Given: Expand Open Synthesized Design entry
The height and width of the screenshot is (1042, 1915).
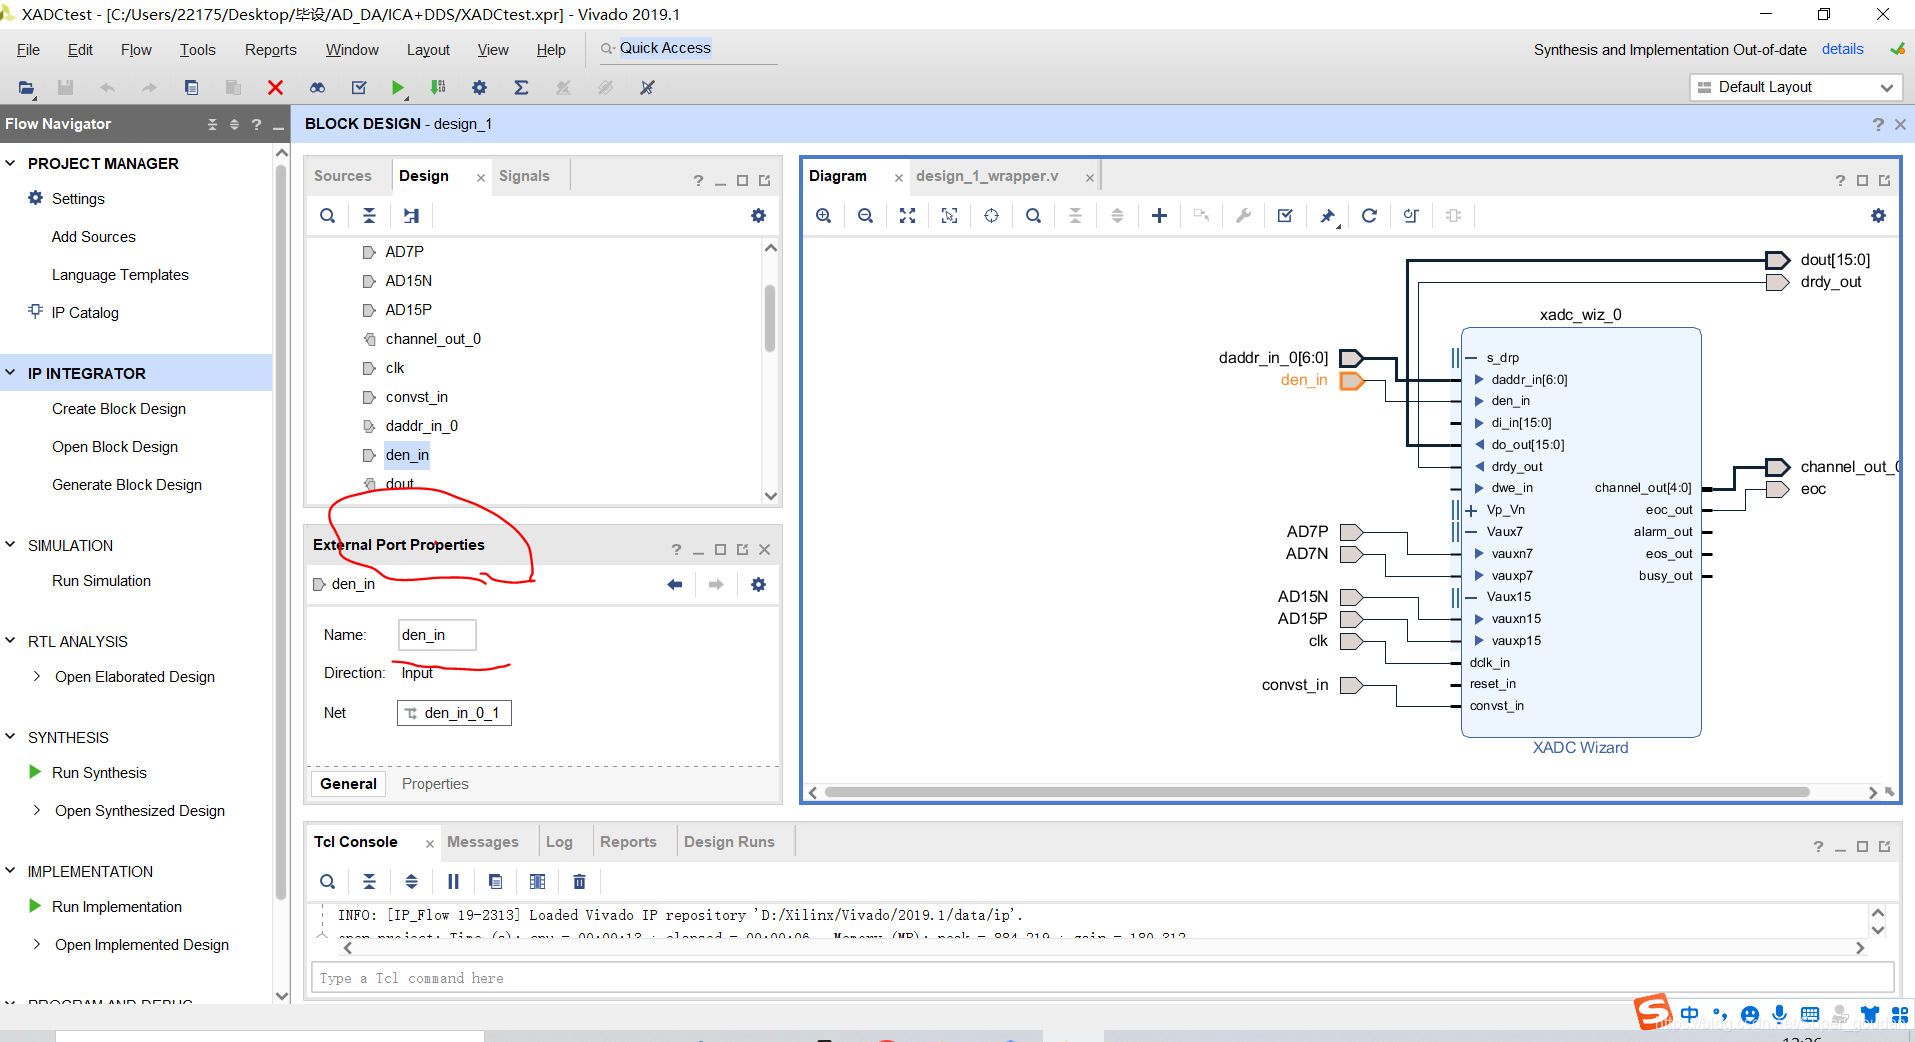Looking at the screenshot, I should 37,811.
